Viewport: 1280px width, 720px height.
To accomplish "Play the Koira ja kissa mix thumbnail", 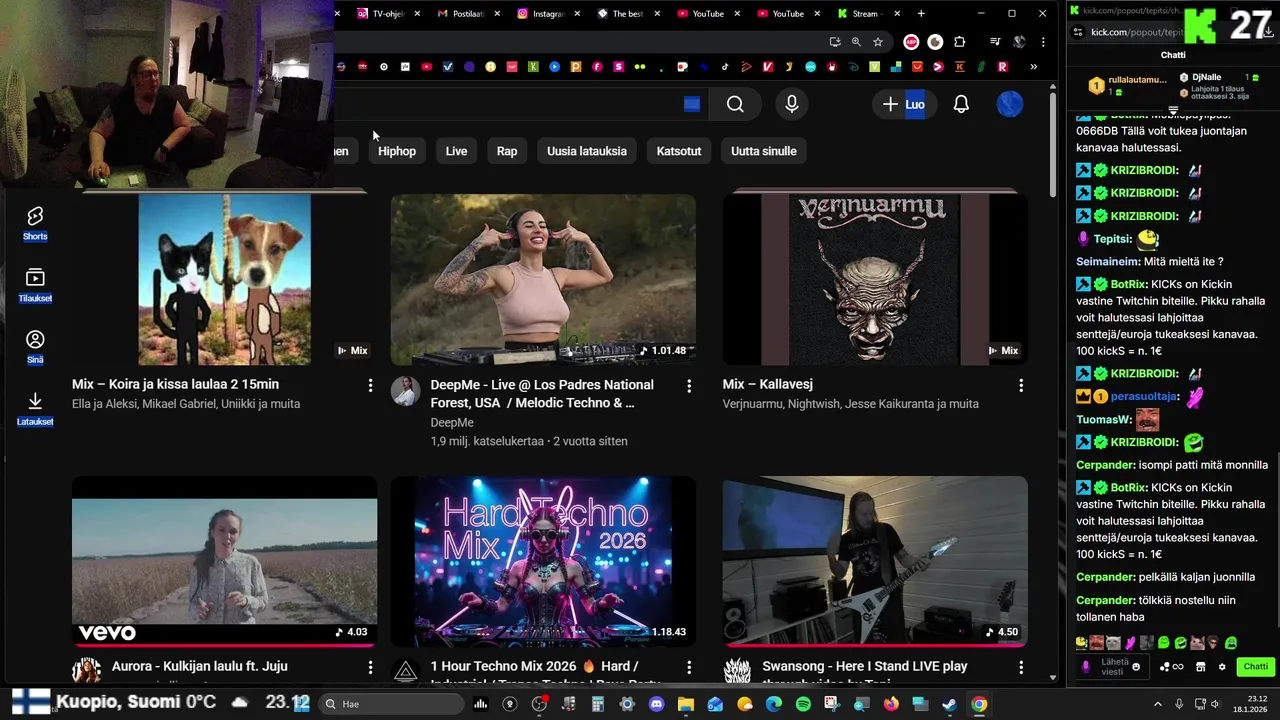I will coord(224,279).
